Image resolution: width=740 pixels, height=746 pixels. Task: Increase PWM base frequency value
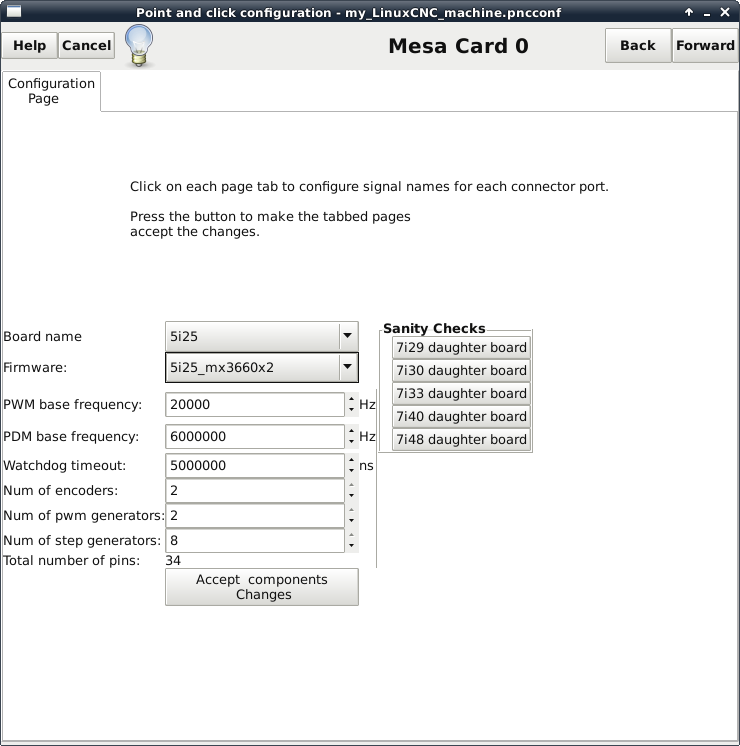pyautogui.click(x=351, y=399)
